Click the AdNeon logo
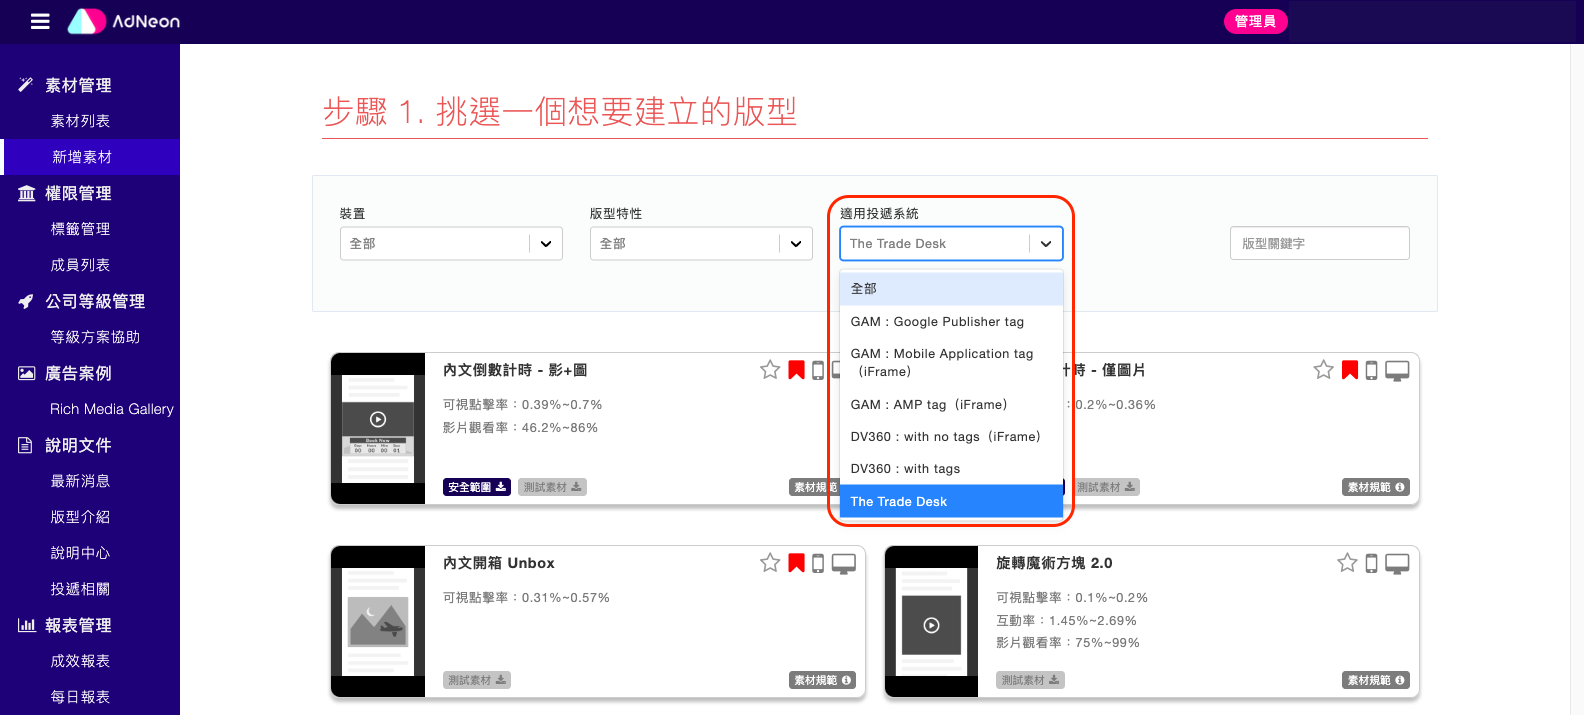 pyautogui.click(x=124, y=21)
